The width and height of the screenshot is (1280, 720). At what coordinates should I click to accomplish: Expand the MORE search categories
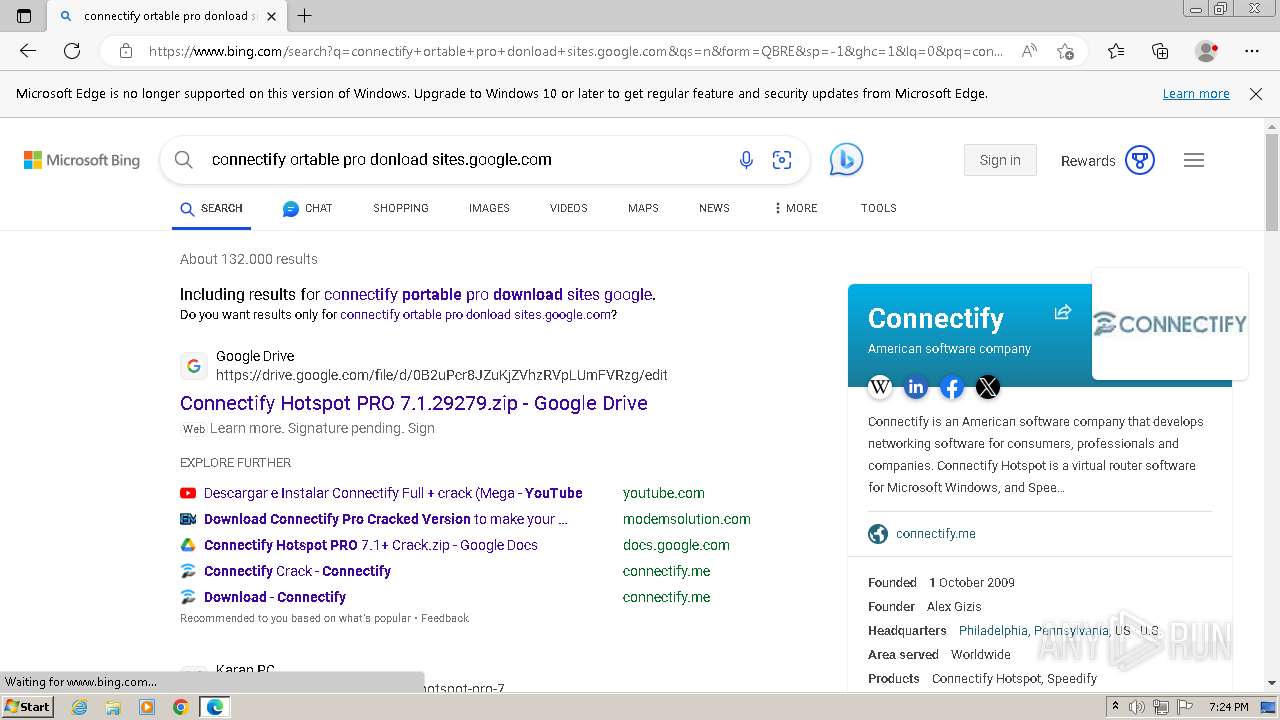pos(795,208)
